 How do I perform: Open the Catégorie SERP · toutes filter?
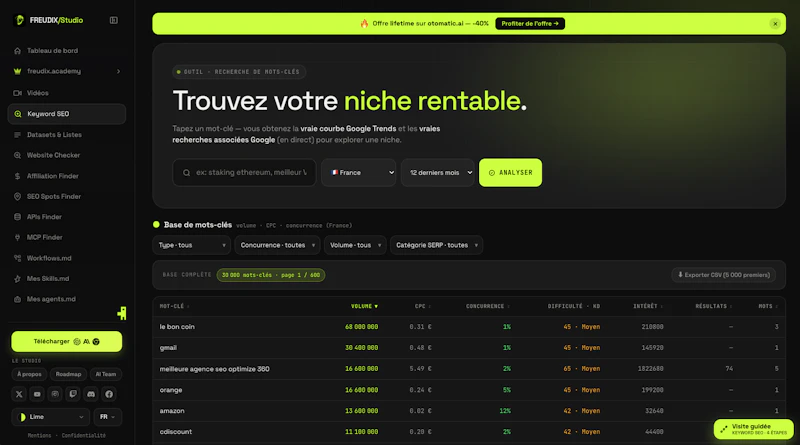click(437, 245)
